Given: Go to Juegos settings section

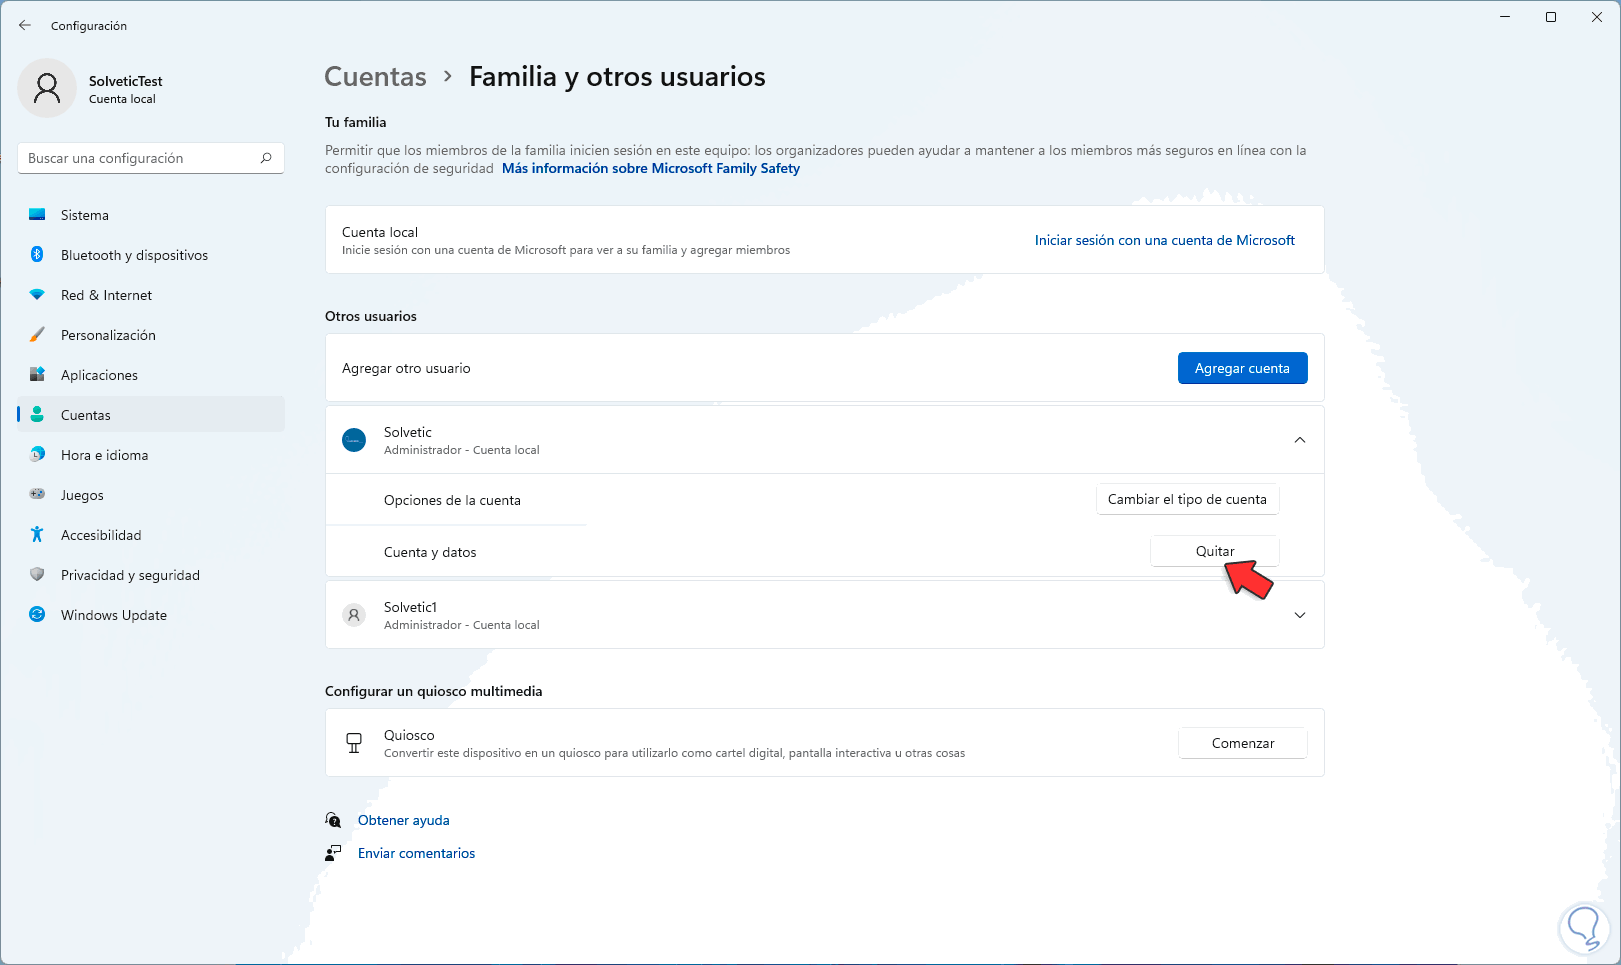Looking at the screenshot, I should [82, 495].
